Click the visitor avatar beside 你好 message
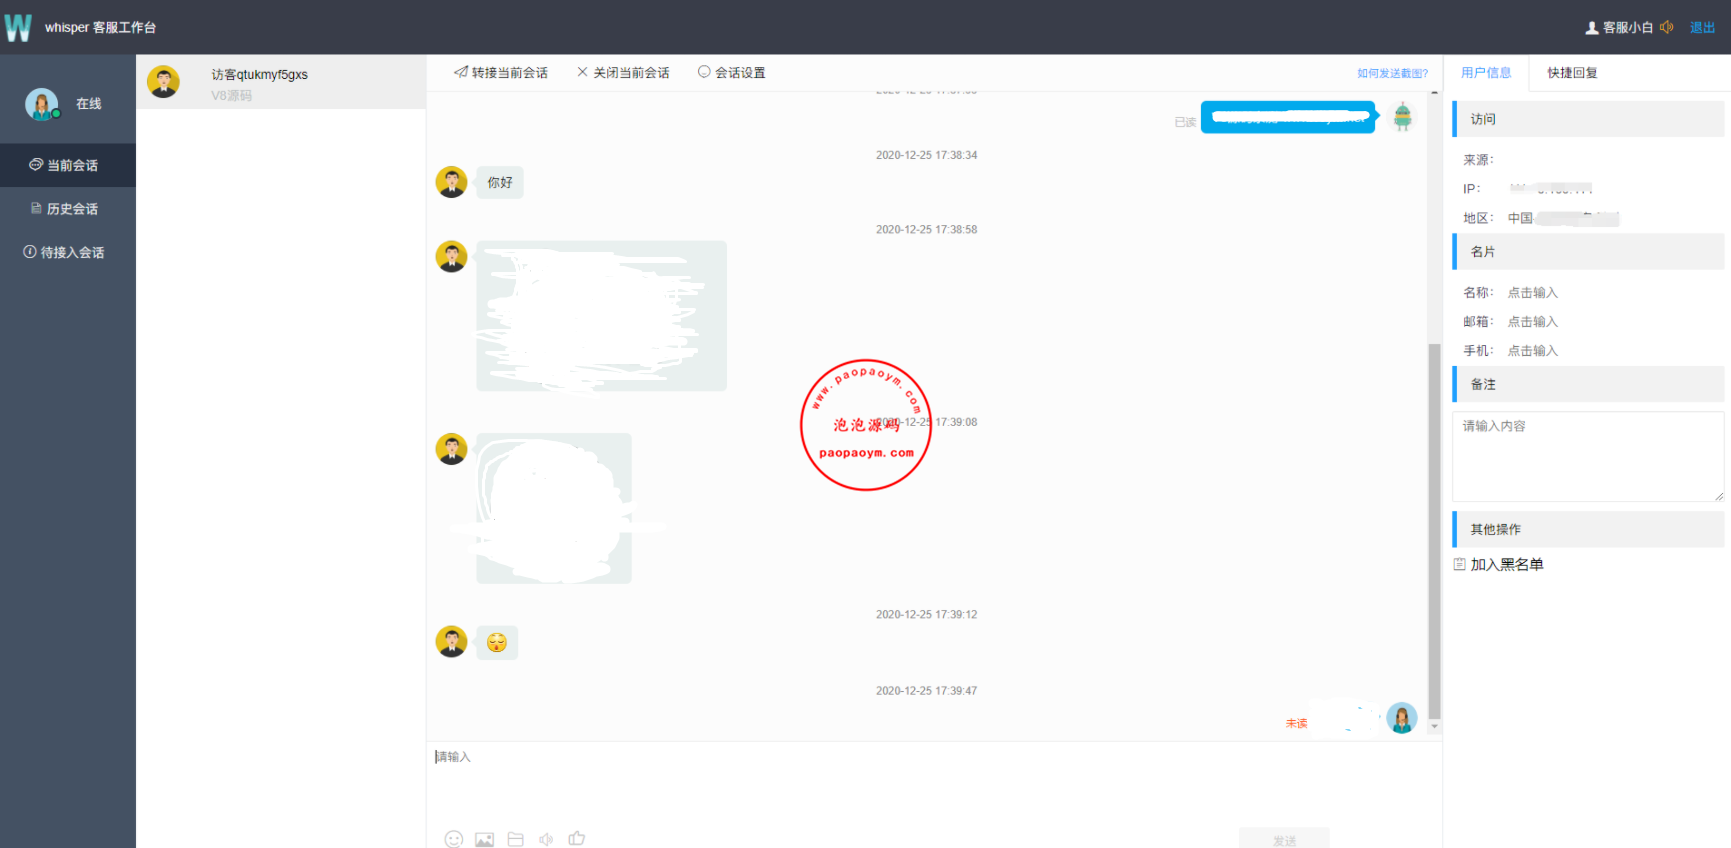 tap(451, 182)
